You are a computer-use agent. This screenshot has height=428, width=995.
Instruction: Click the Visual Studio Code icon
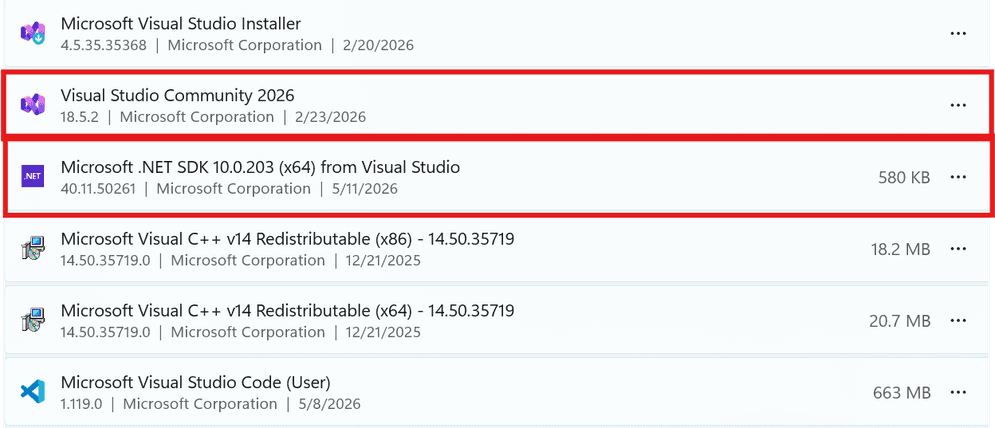(x=32, y=391)
